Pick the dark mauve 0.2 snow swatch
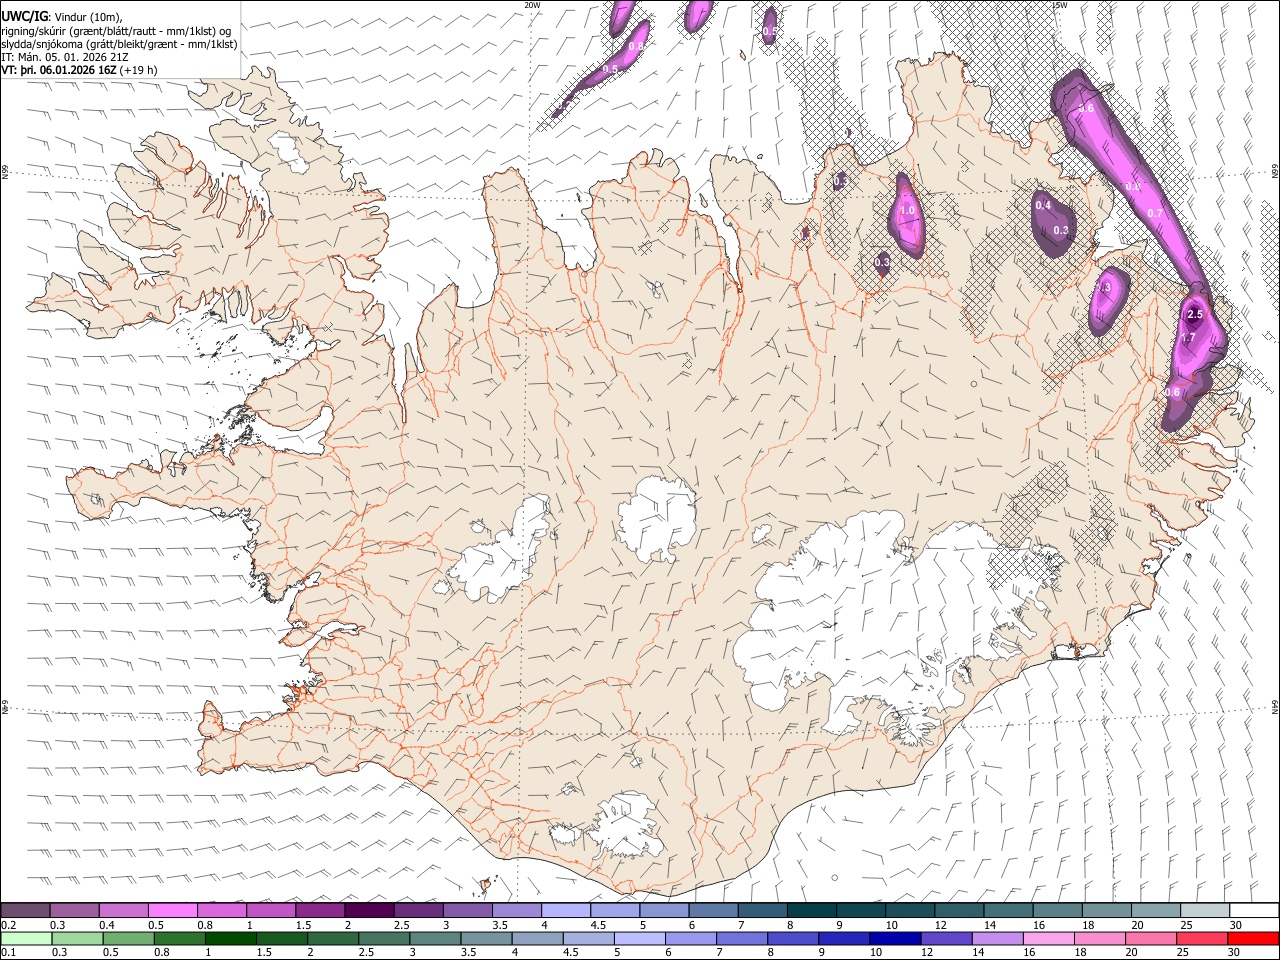1280x960 pixels. coord(25,910)
